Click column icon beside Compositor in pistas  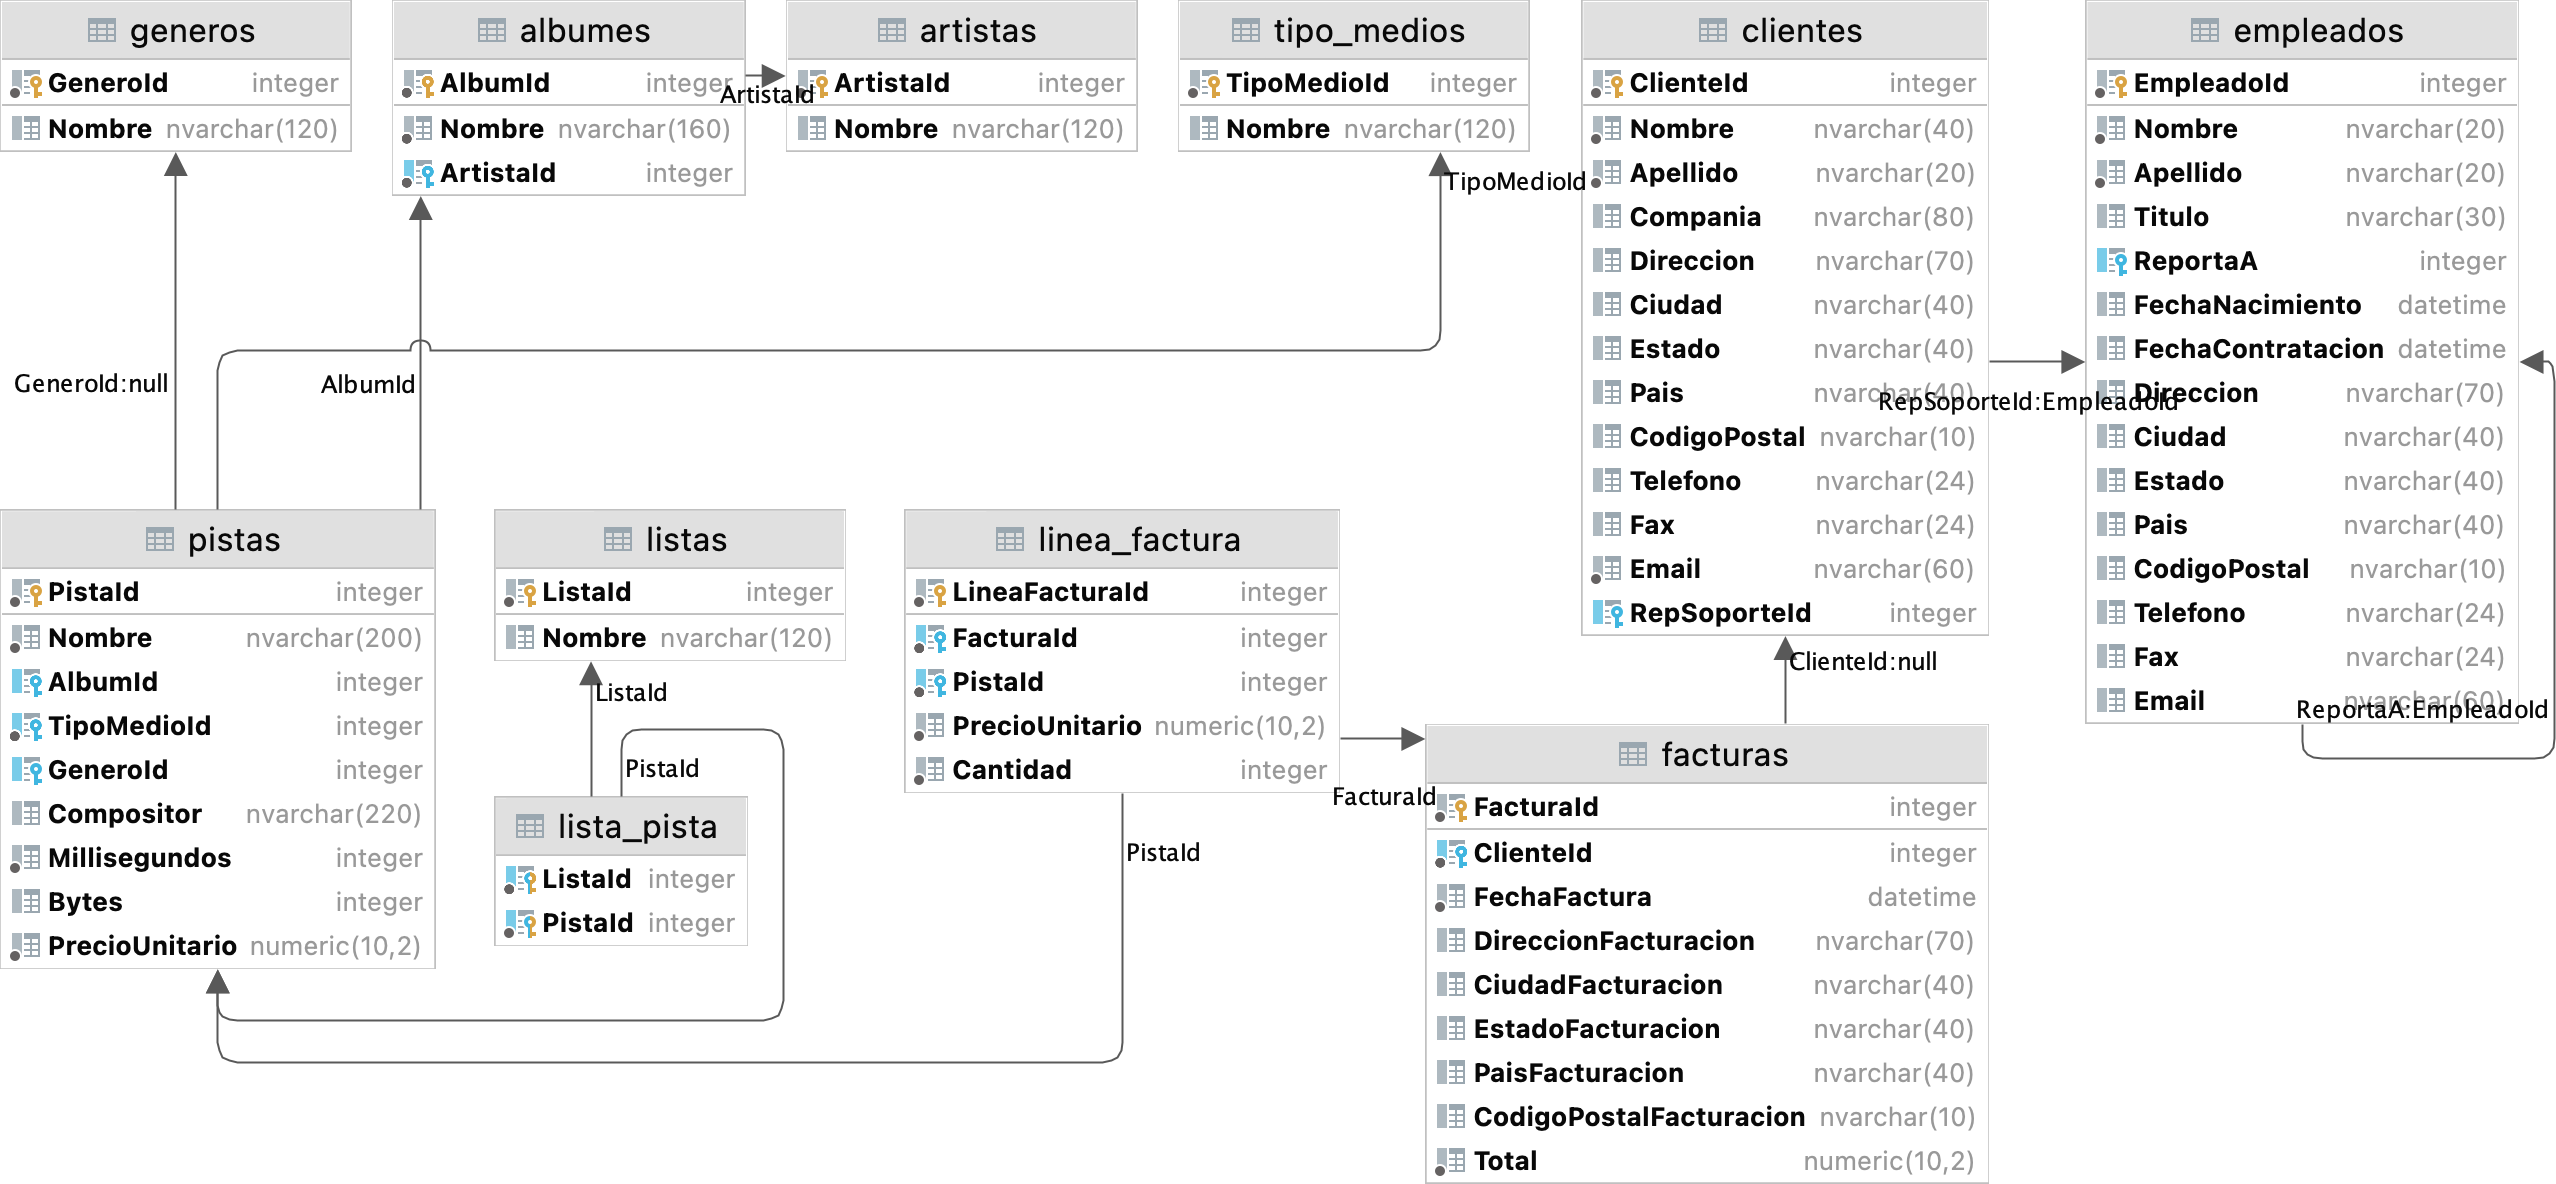tap(26, 814)
